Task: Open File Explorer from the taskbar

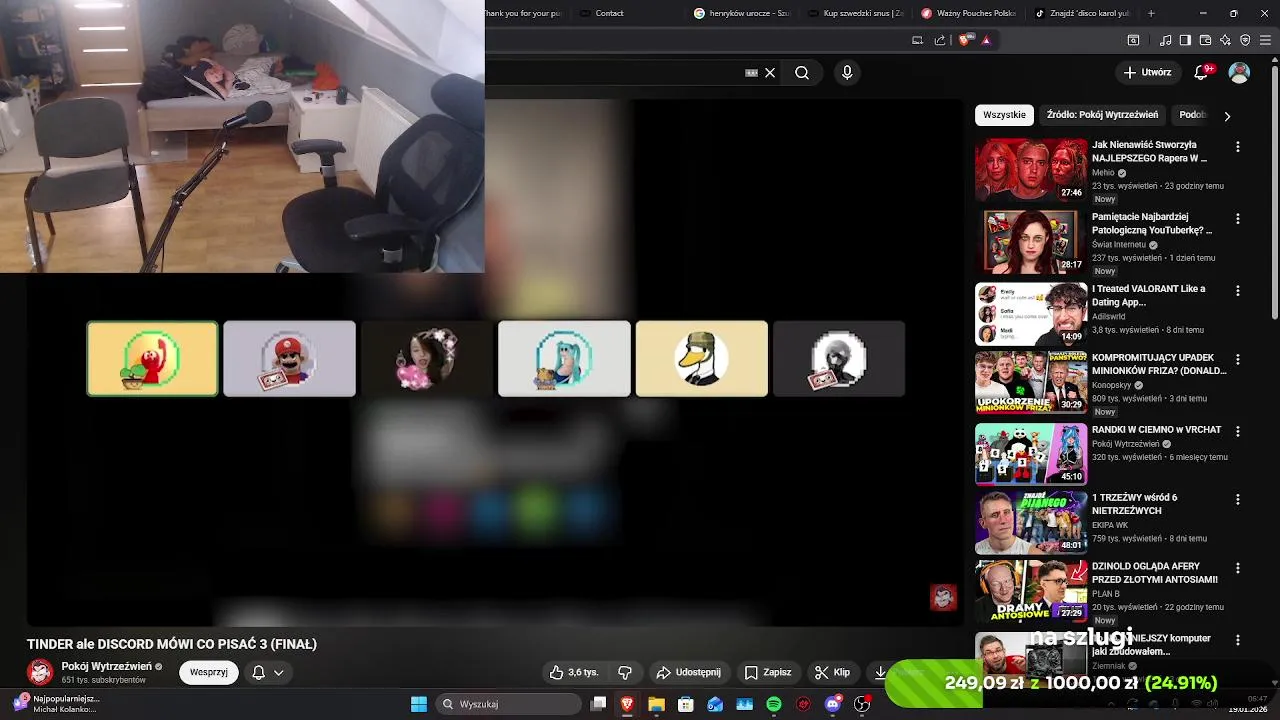Action: tap(656, 704)
